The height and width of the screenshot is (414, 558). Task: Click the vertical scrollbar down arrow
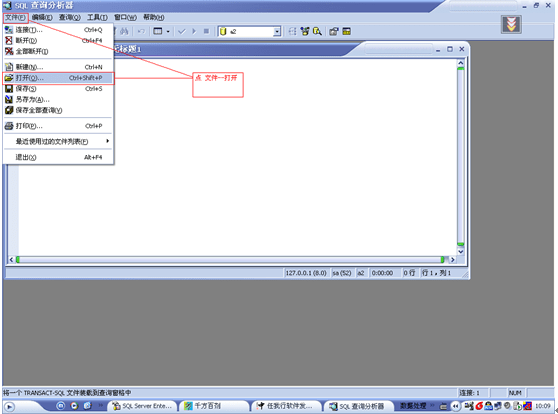pos(460,251)
